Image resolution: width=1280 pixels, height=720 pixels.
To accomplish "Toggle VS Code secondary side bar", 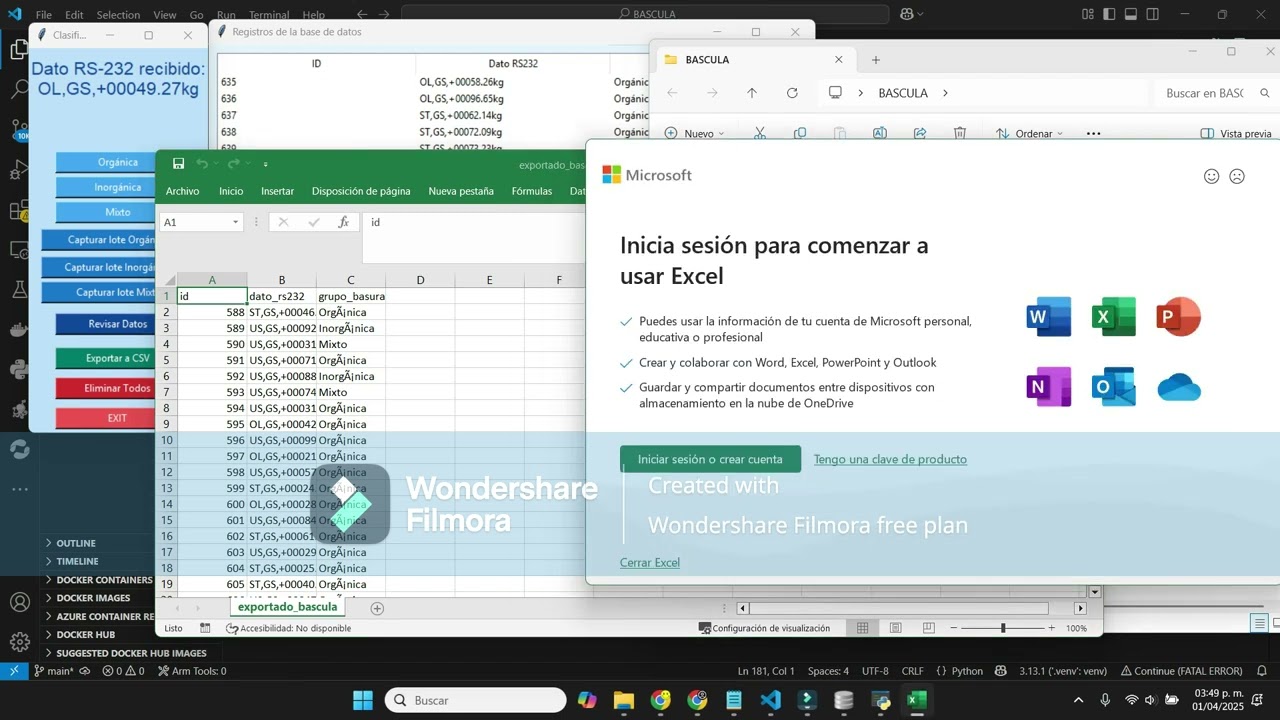I will tap(1153, 14).
